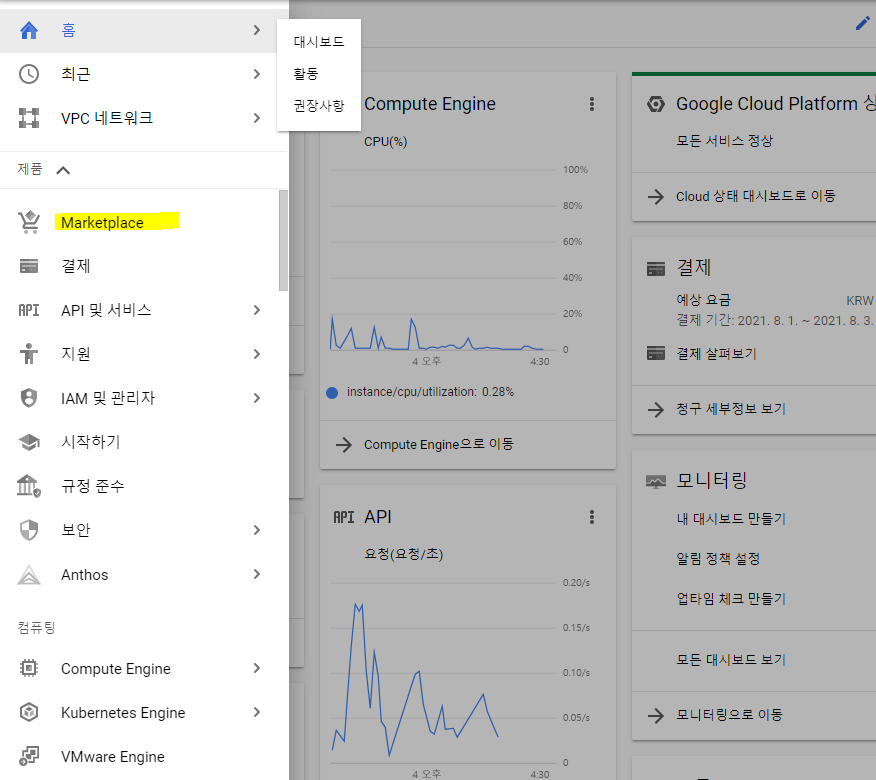Click the API icon beside API 및 서비스

29,310
